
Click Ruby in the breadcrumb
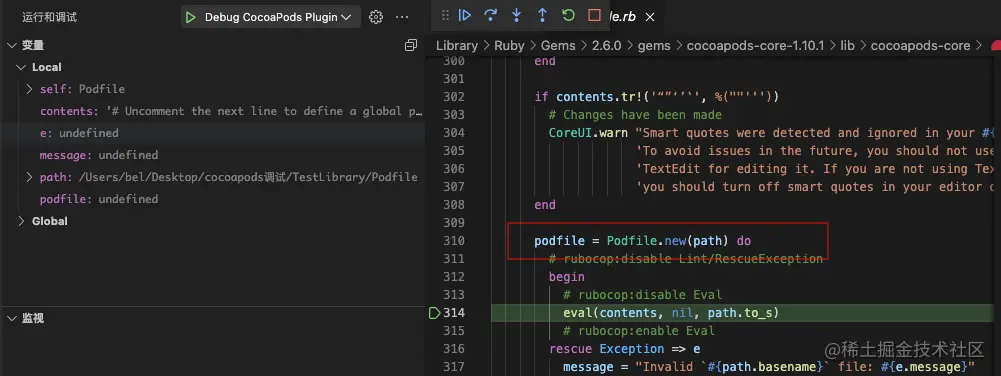pos(509,45)
